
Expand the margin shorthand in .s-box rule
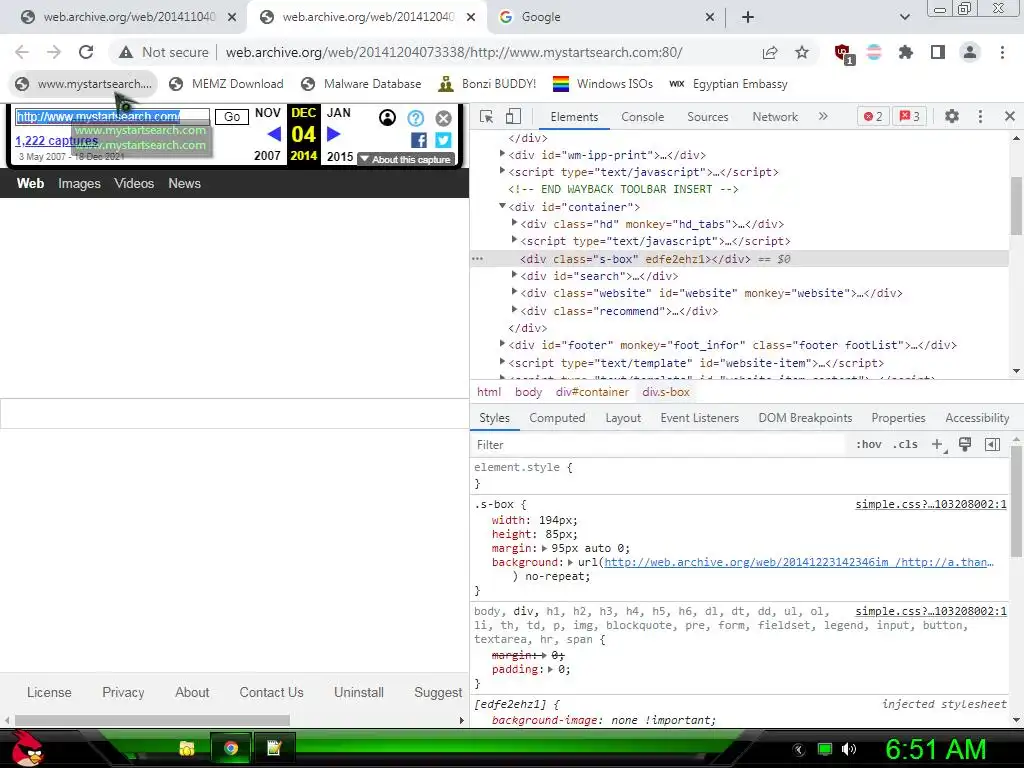(545, 548)
